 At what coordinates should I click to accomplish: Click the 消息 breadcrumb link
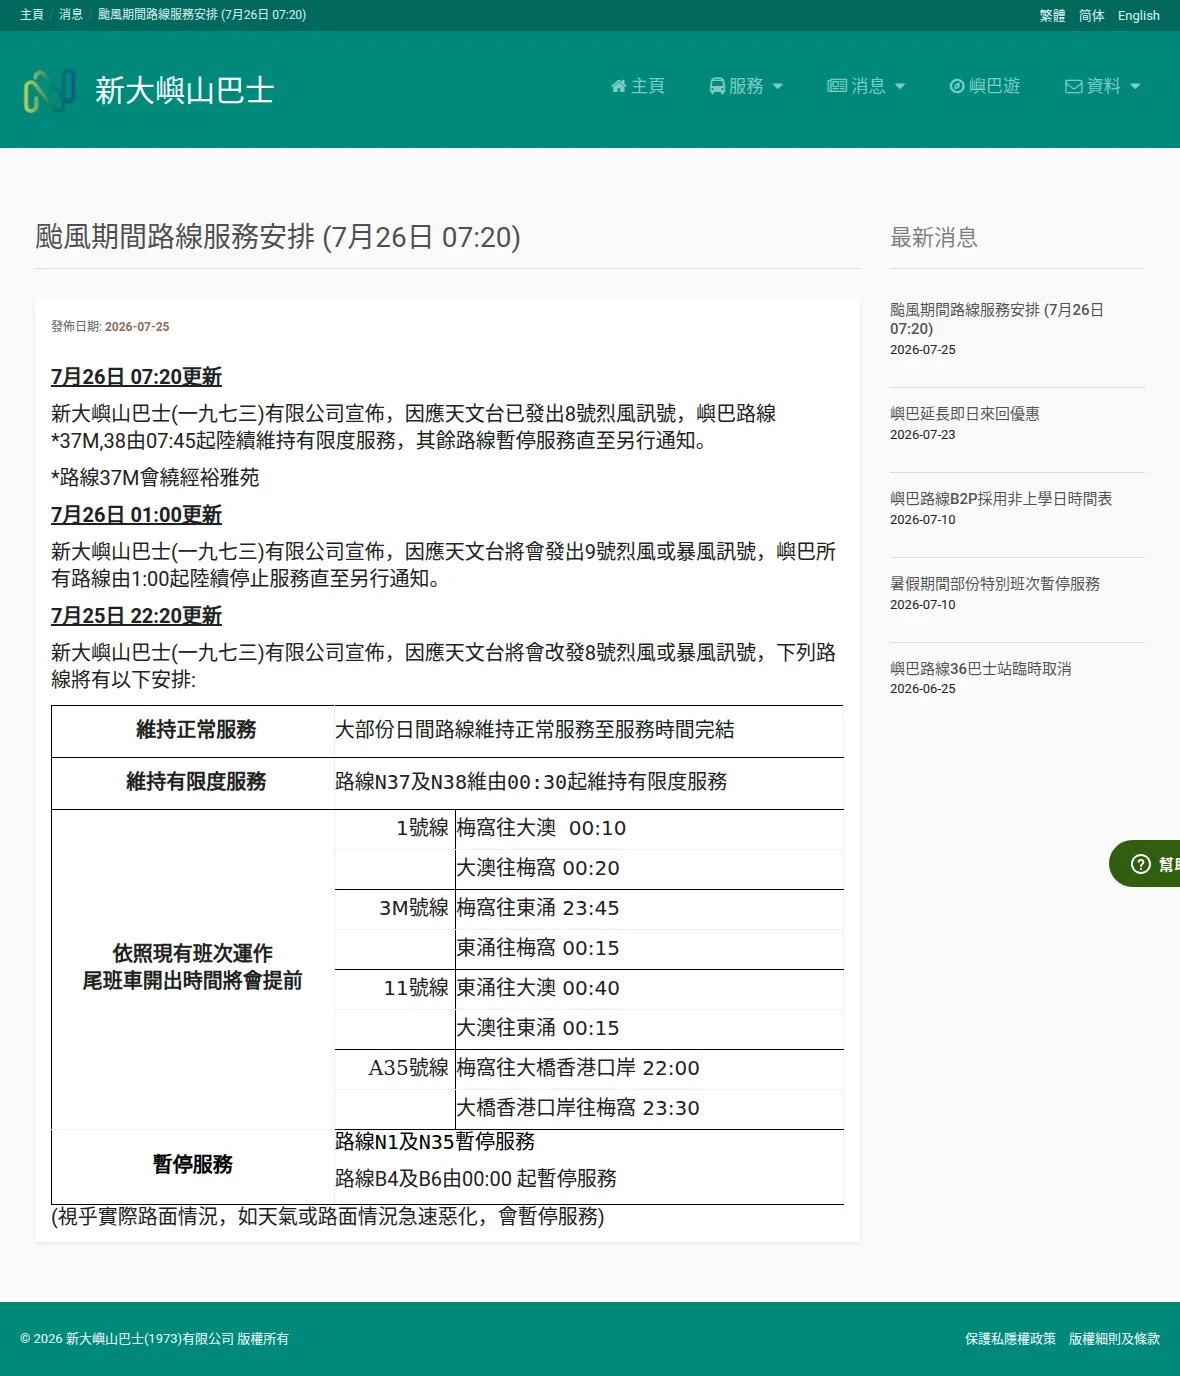pyautogui.click(x=71, y=15)
